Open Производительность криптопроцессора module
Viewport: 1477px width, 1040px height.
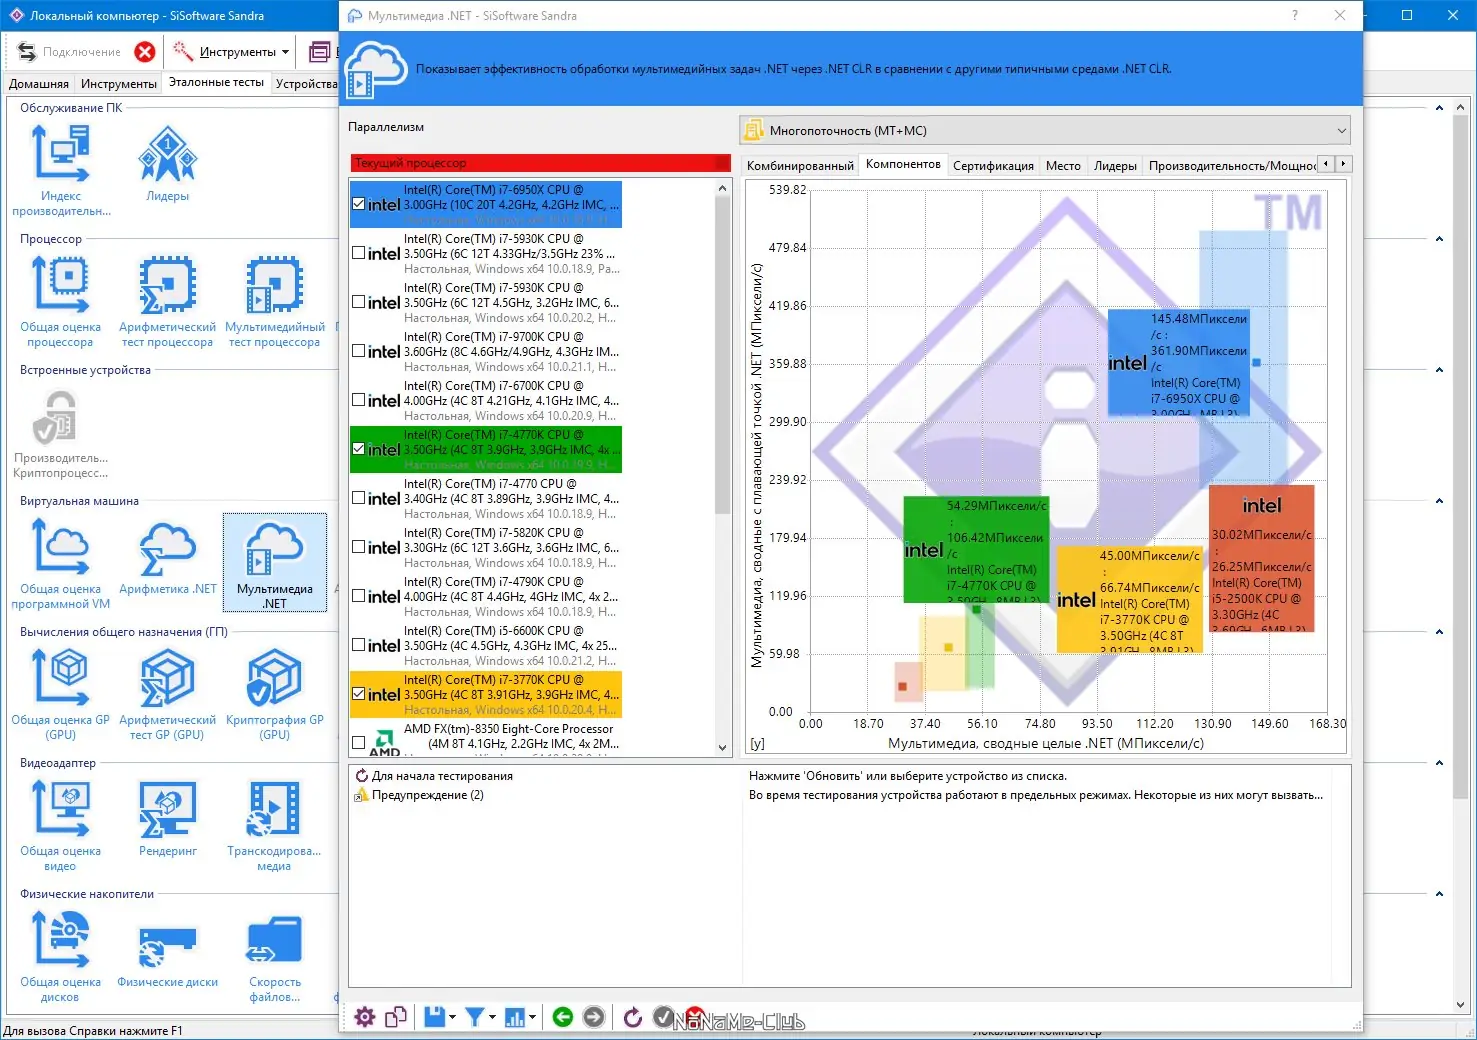click(x=61, y=432)
